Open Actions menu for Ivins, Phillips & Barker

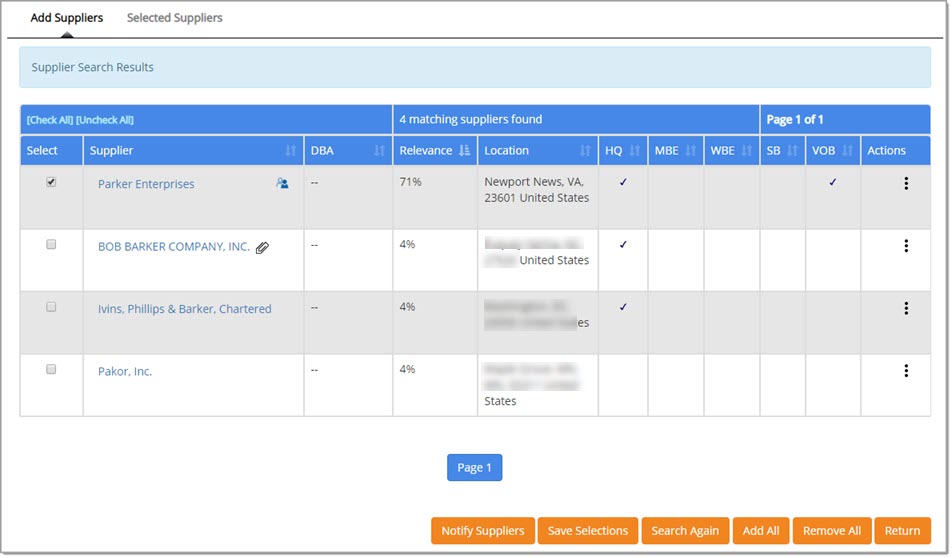click(x=906, y=308)
